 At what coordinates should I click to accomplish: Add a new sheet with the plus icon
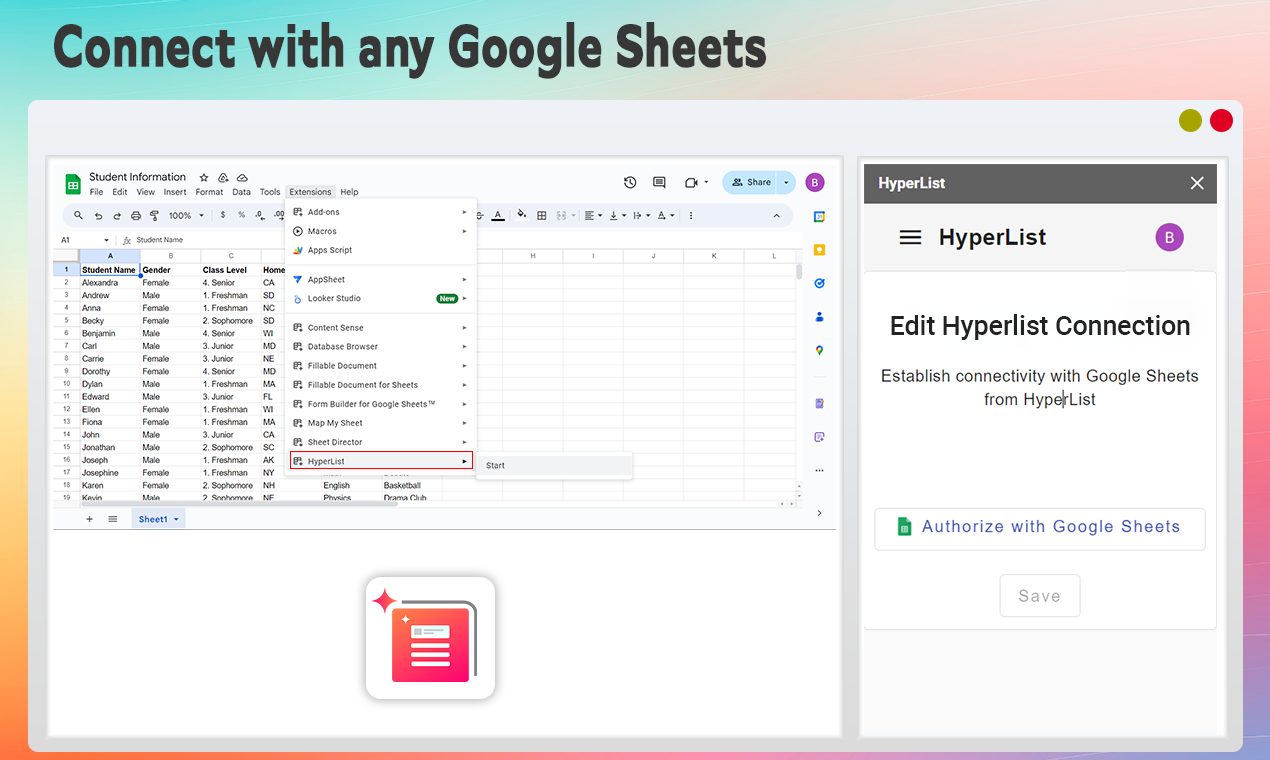click(89, 519)
